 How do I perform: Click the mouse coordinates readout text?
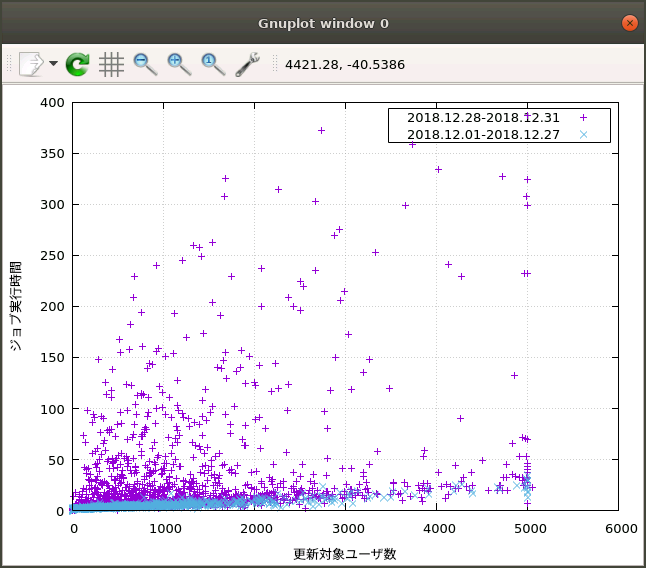click(x=345, y=65)
